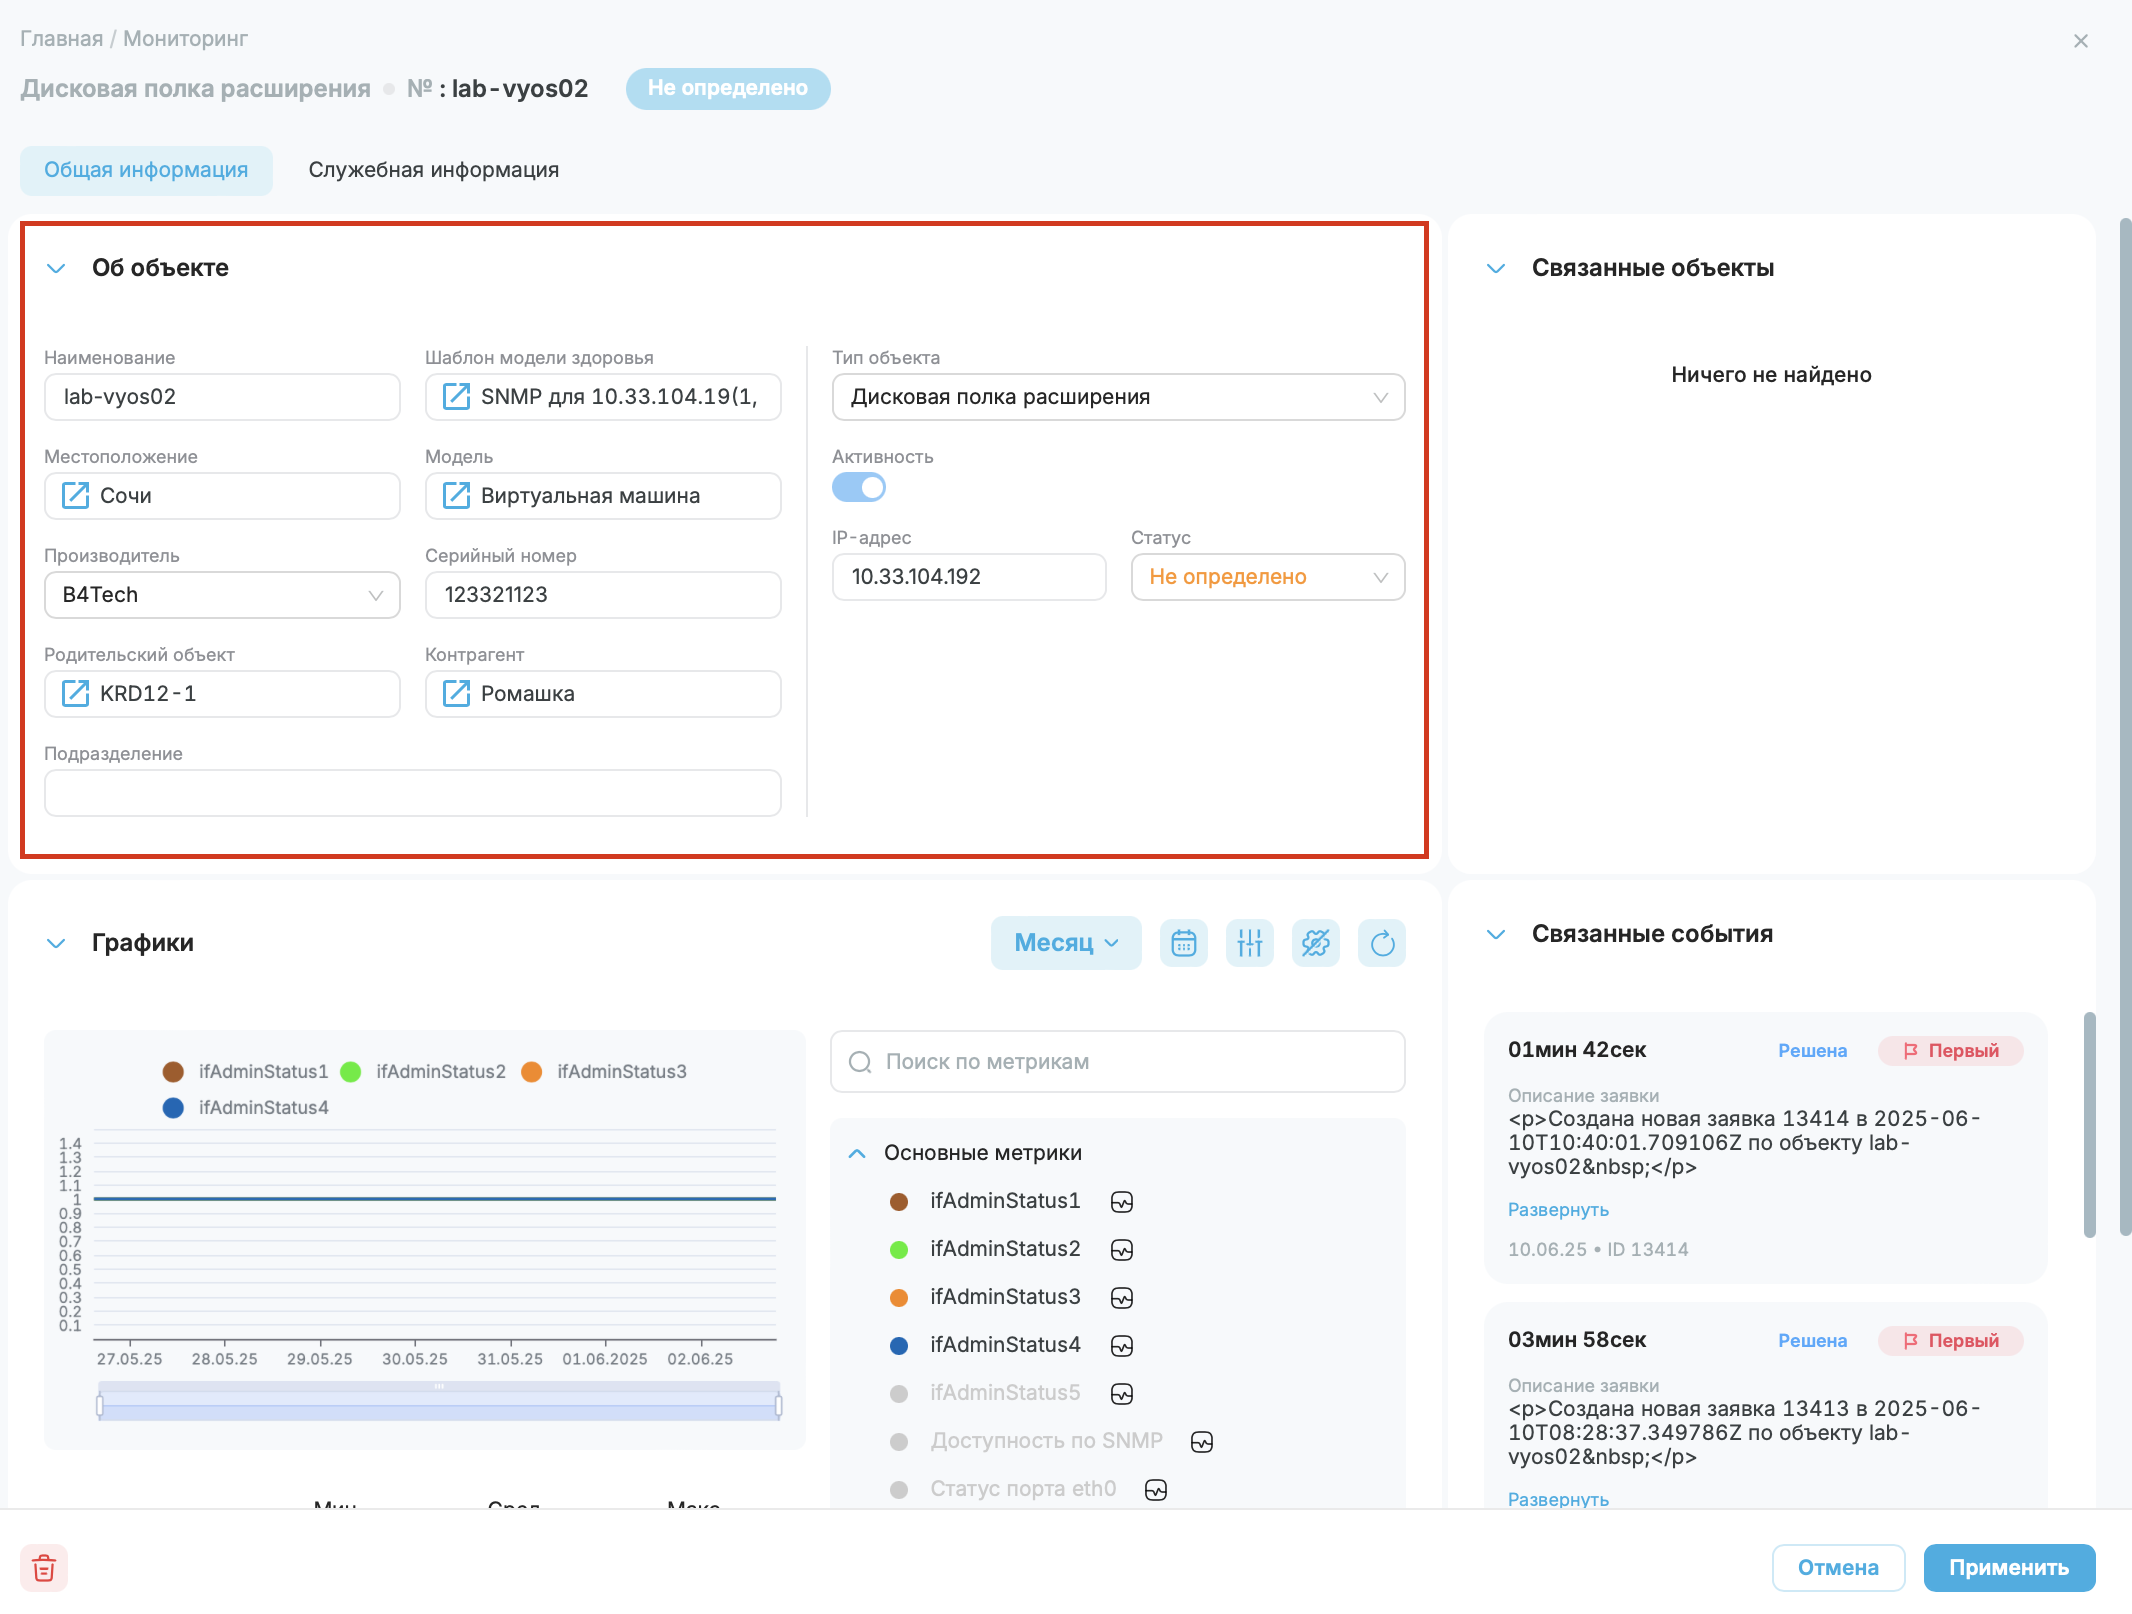2132x1614 pixels.
Task: Go to Главная in the breadcrumb
Action: click(62, 39)
